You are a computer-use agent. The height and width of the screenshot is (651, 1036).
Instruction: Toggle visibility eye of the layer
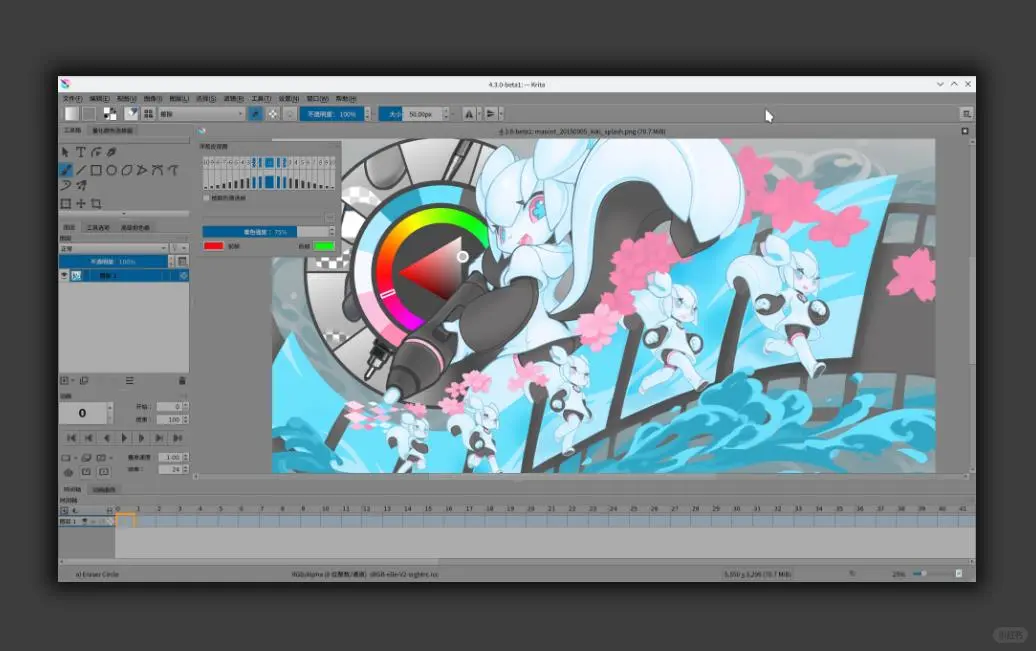(65, 275)
